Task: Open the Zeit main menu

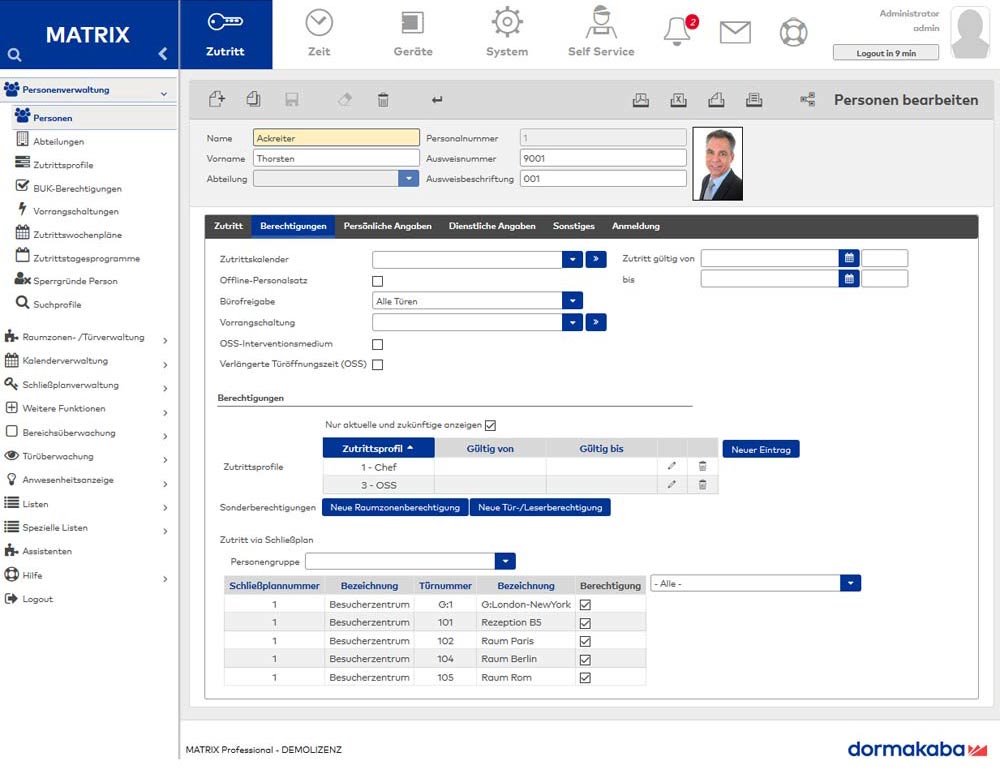Action: 319,33
